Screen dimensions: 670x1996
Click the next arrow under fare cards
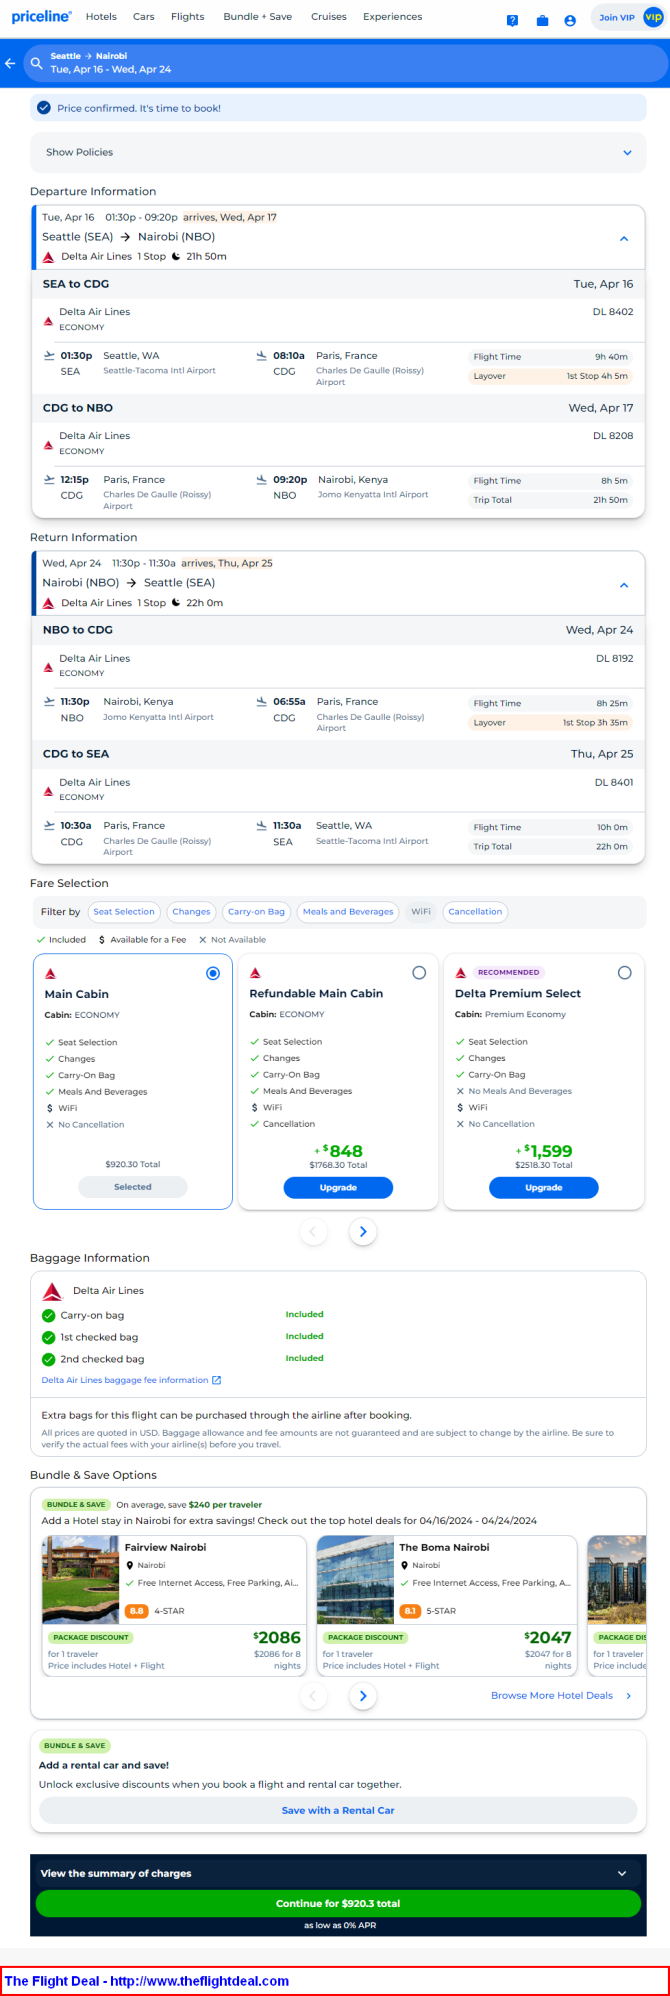coord(363,1232)
